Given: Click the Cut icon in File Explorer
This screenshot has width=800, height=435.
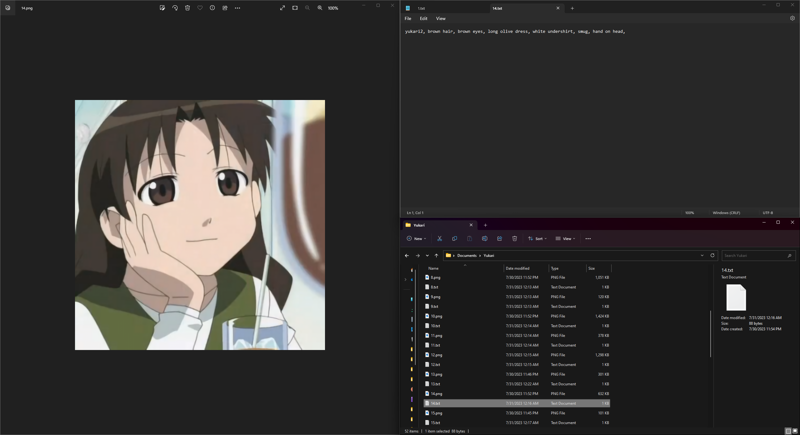Looking at the screenshot, I should [x=439, y=239].
